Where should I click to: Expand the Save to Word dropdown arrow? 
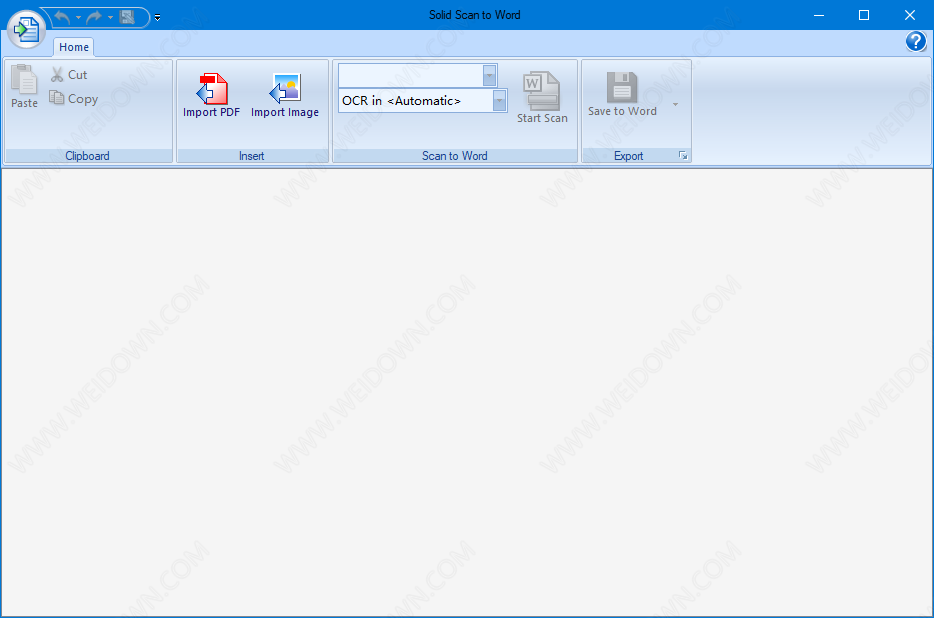click(675, 104)
